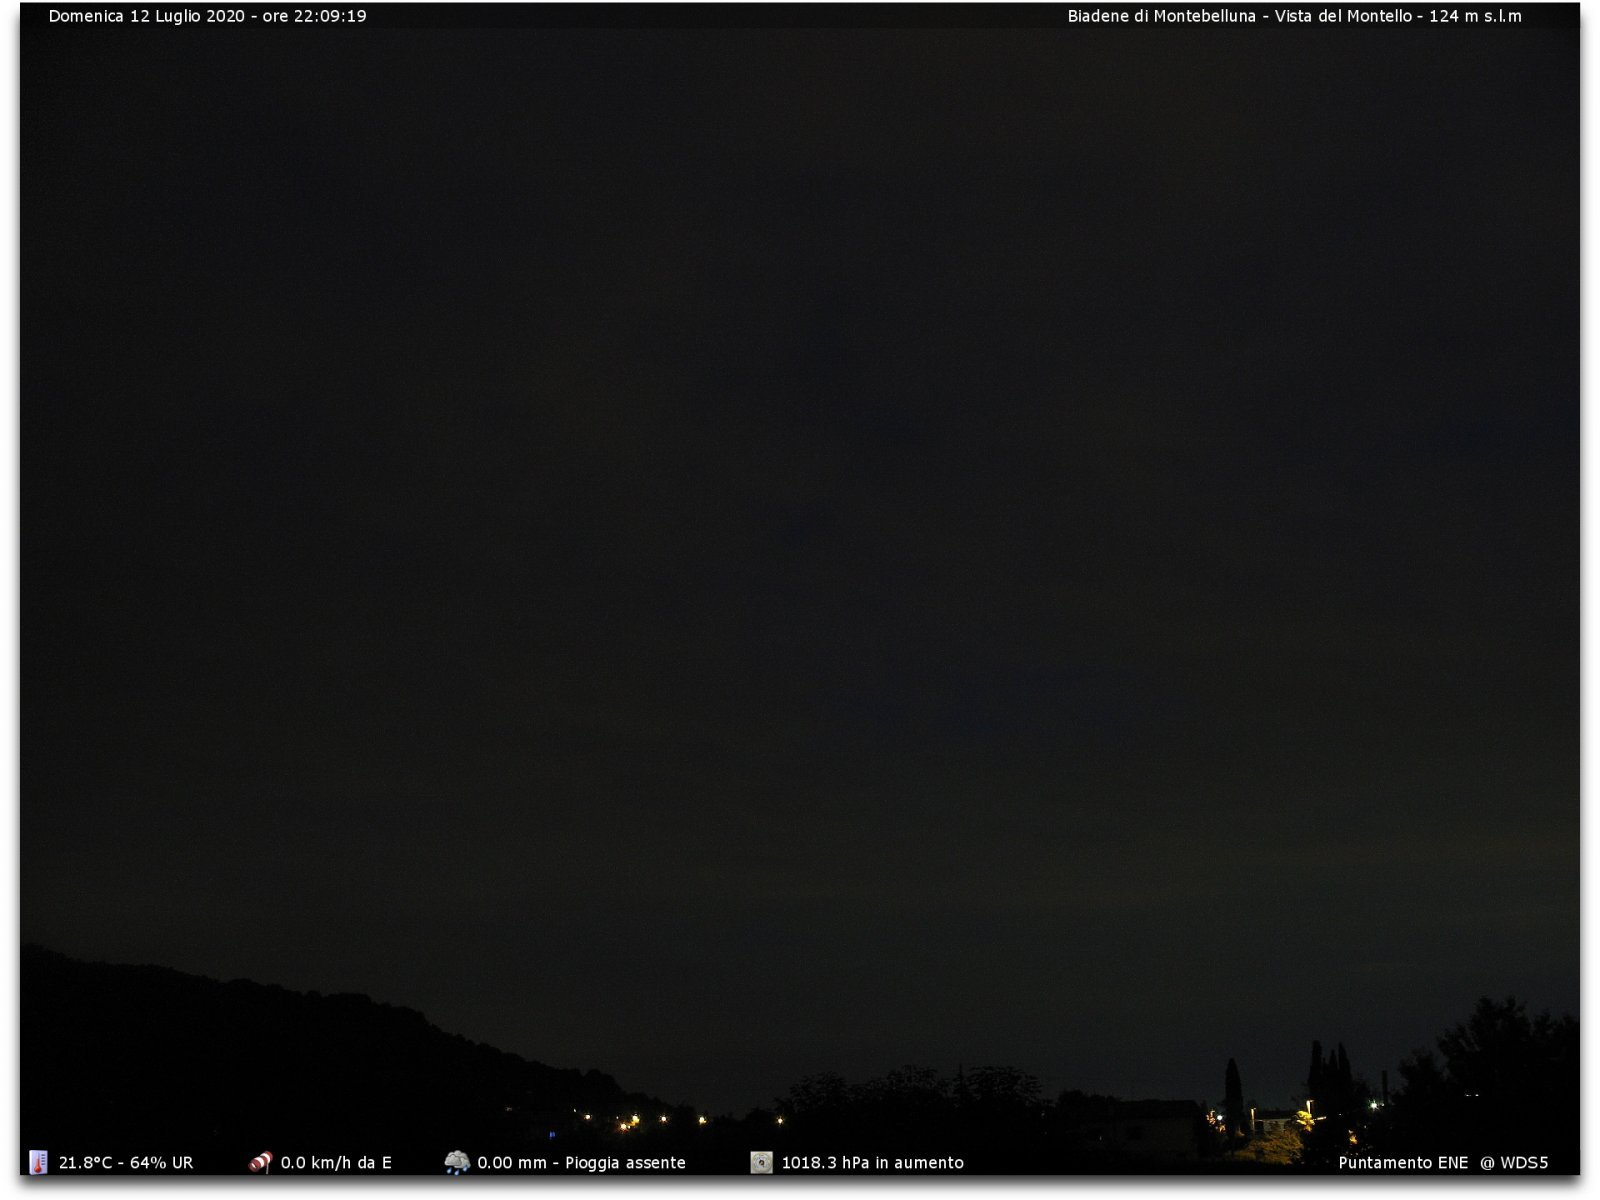The width and height of the screenshot is (1600, 1200).
Task: Click the thermometer icon beside temperature reading
Action: 38,1162
